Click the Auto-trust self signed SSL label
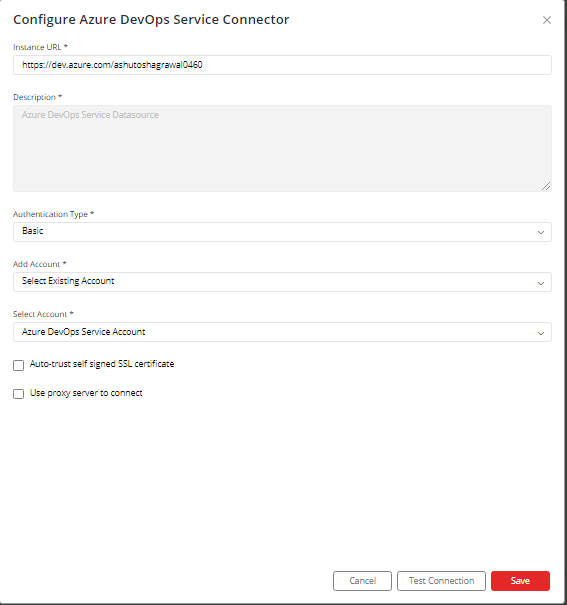The height and width of the screenshot is (605, 567). point(102,364)
